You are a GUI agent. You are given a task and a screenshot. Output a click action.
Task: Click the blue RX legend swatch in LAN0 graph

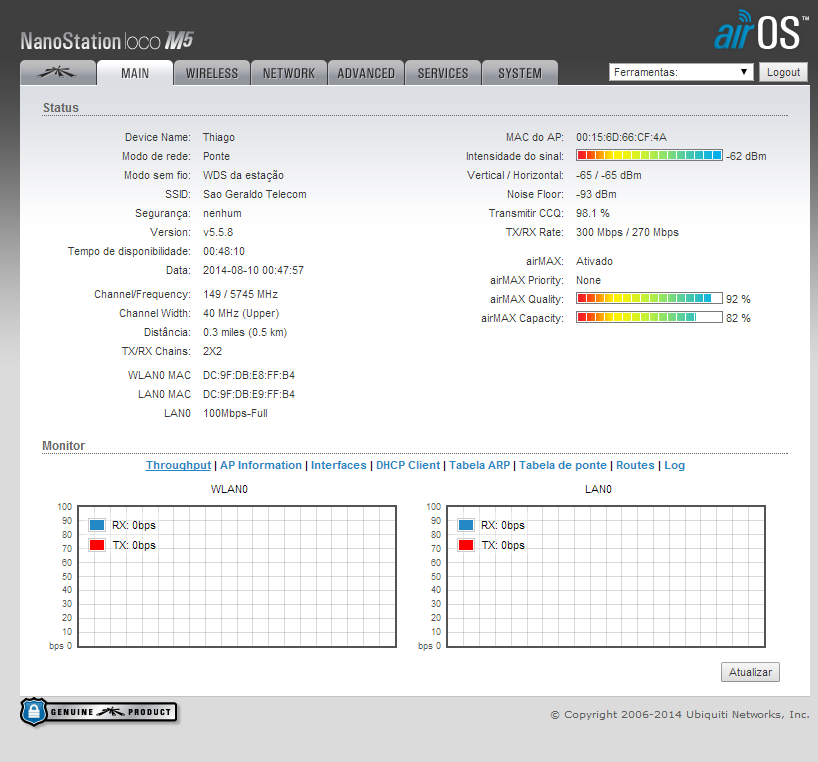pos(466,525)
